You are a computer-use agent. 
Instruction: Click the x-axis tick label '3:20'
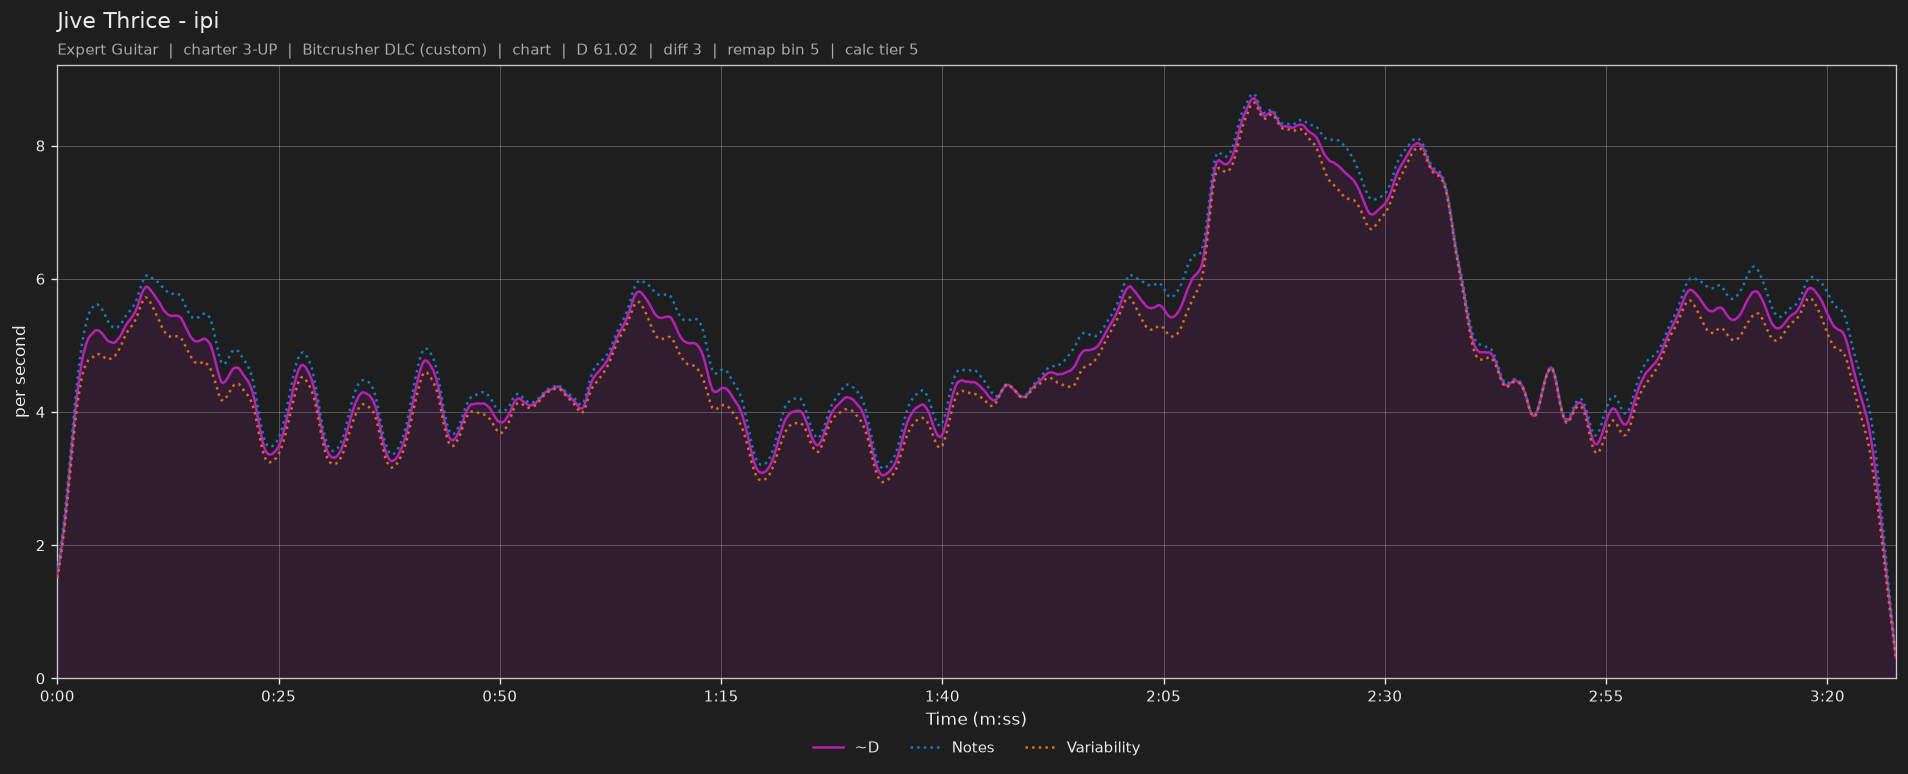(1827, 696)
